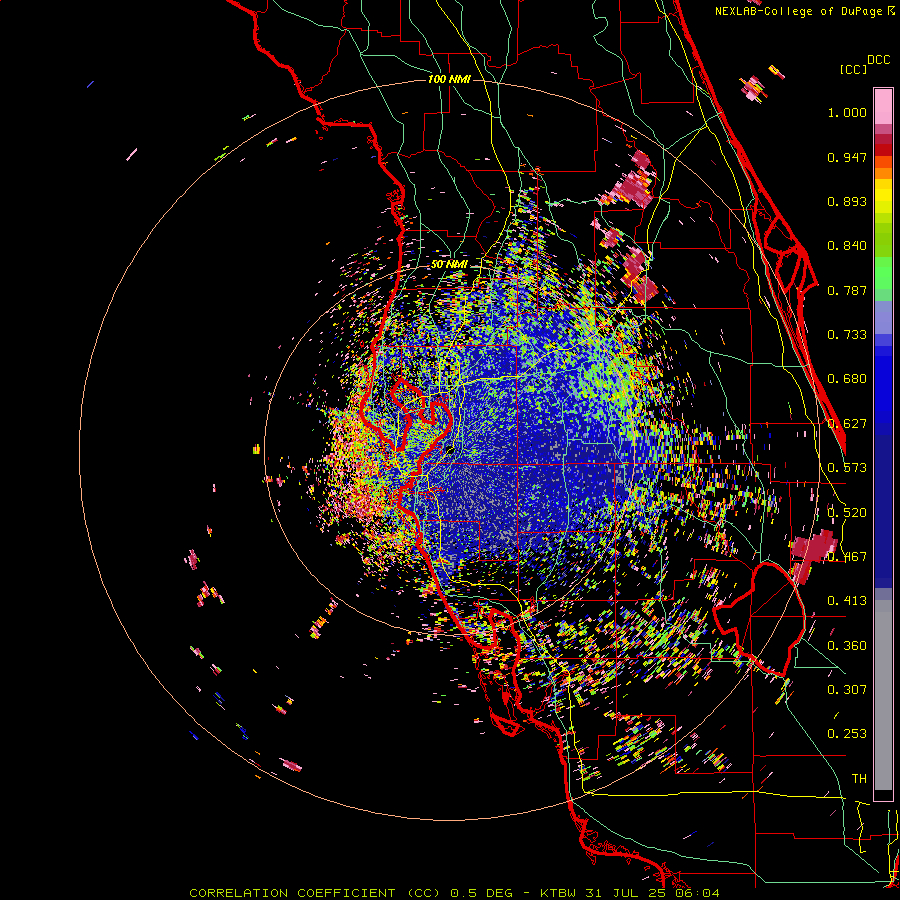Viewport: 900px width, 900px height.
Task: Click the "31 JUL 25" date text
Action: pos(626,893)
